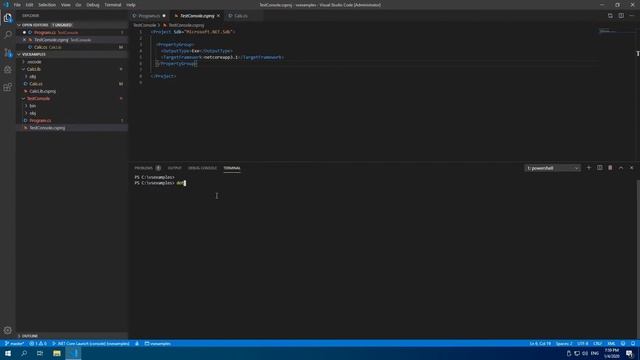Open the Debug view in activity bar

pos(8,70)
